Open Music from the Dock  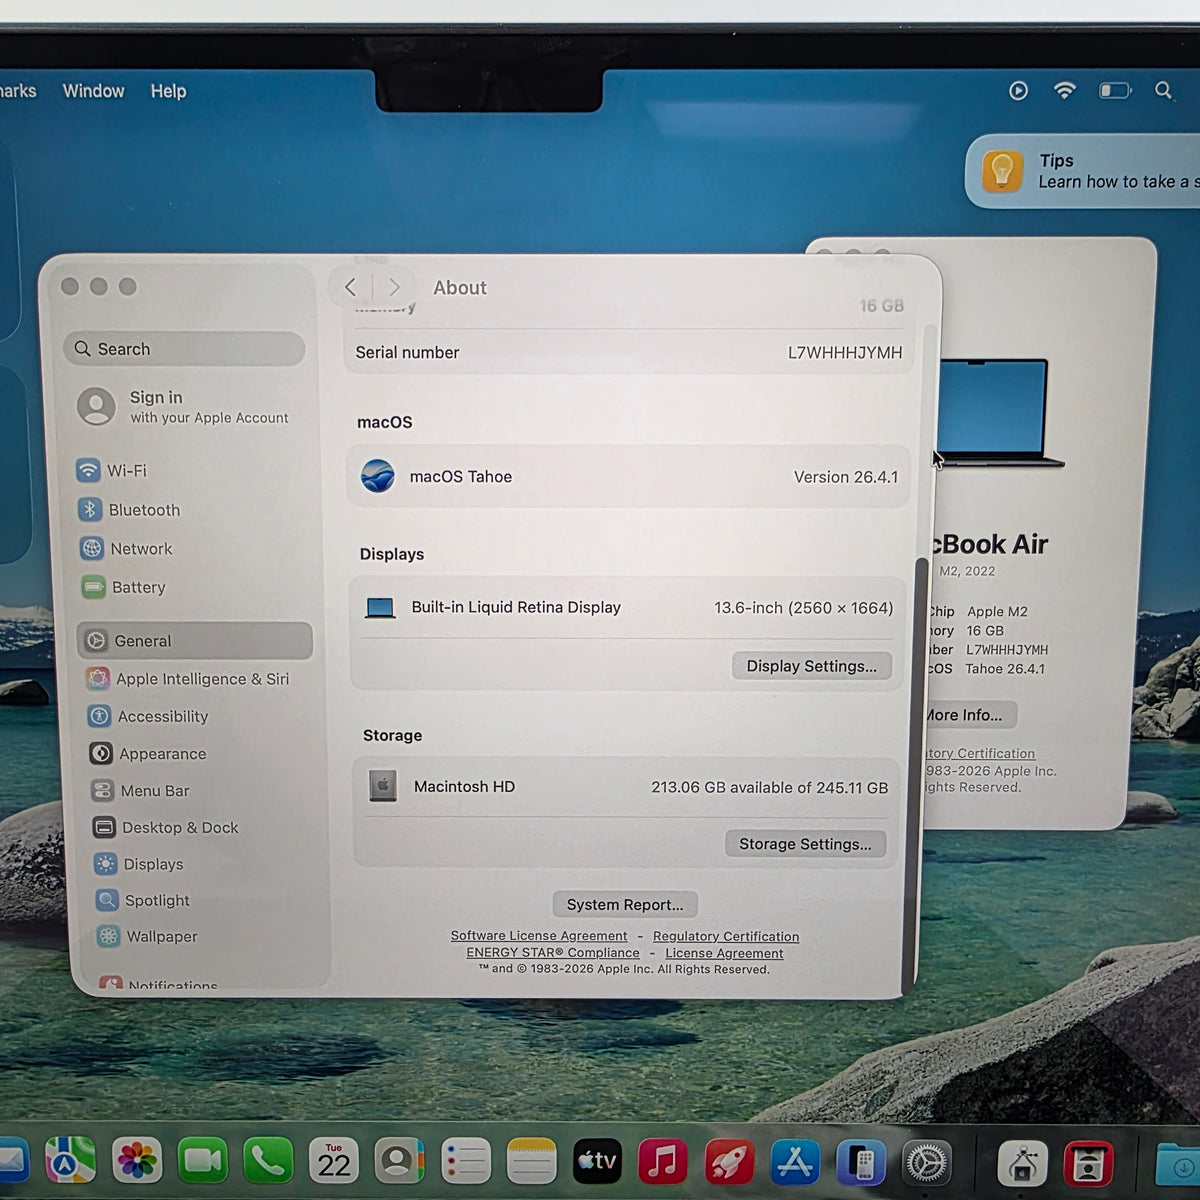tap(662, 1163)
